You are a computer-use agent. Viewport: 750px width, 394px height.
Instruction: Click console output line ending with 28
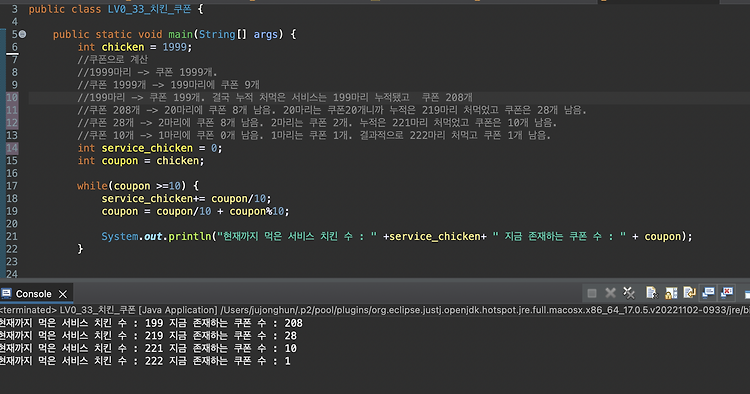click(x=148, y=336)
